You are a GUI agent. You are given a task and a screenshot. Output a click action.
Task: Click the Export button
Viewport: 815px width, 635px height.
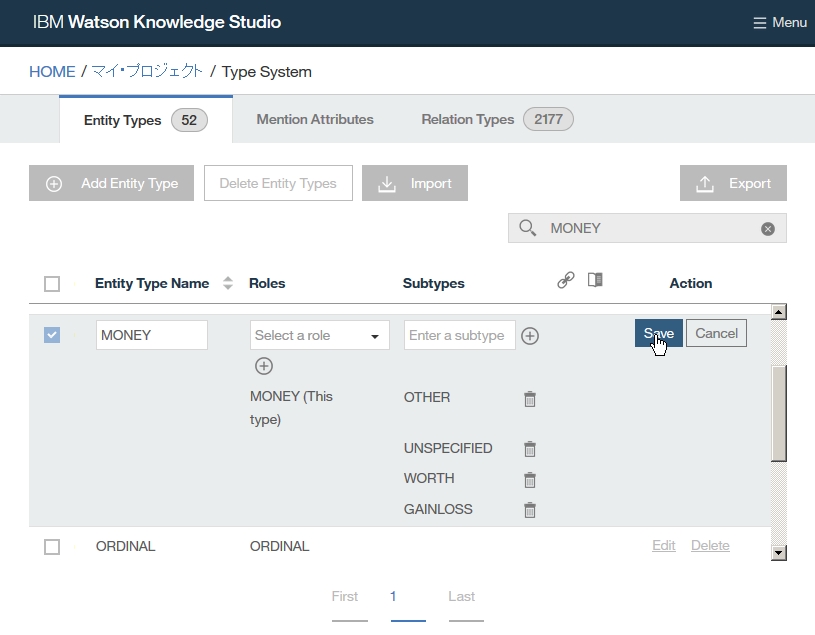(733, 183)
